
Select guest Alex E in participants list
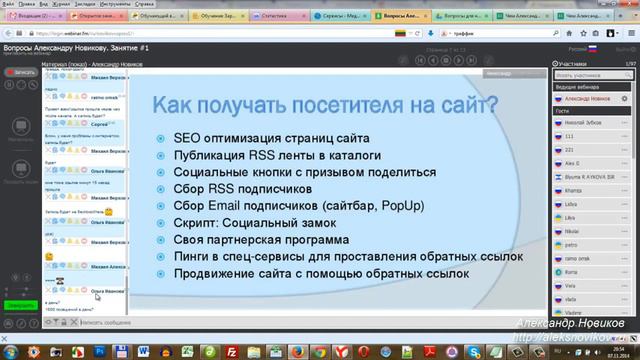[x=592, y=164]
